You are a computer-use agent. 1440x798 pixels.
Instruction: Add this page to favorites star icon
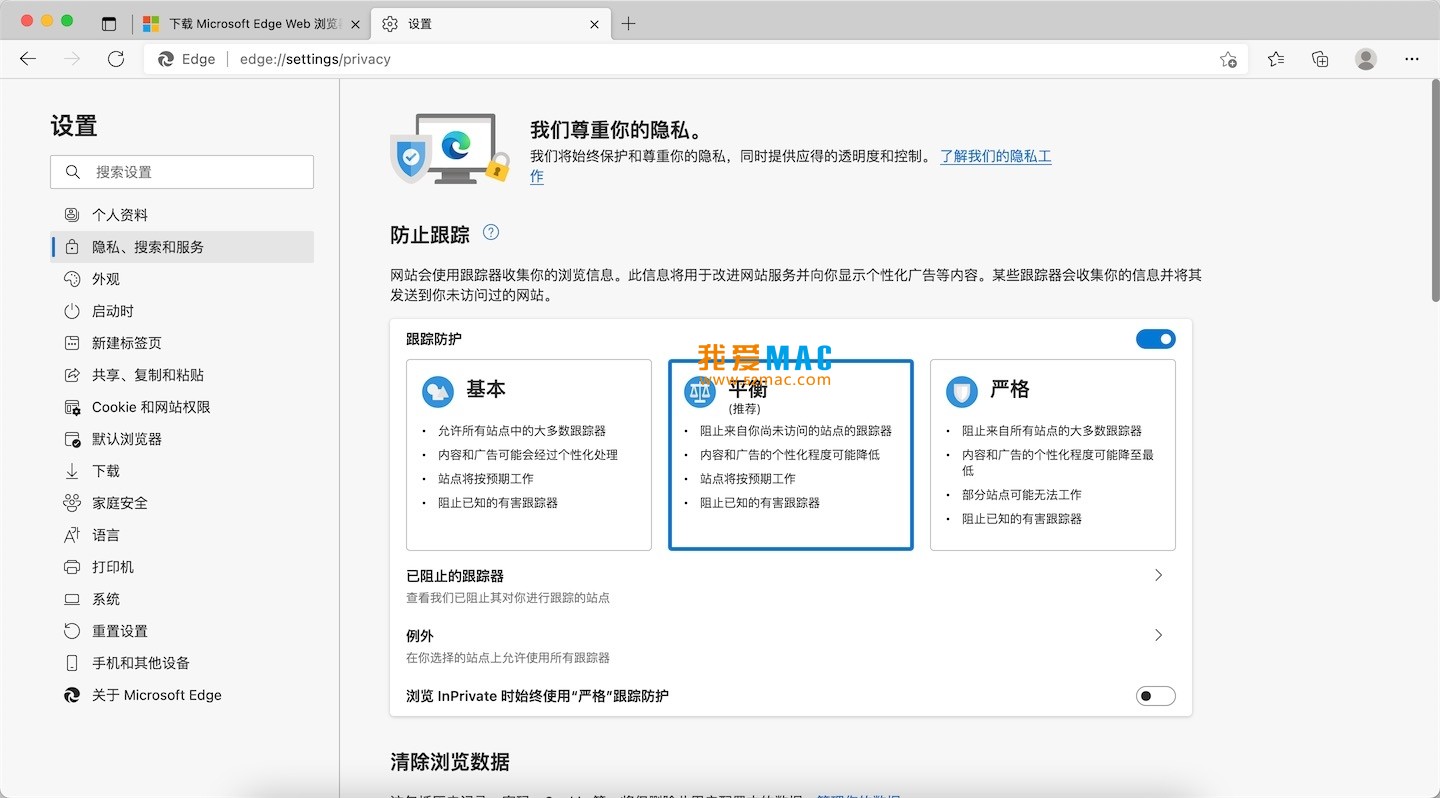pos(1228,60)
